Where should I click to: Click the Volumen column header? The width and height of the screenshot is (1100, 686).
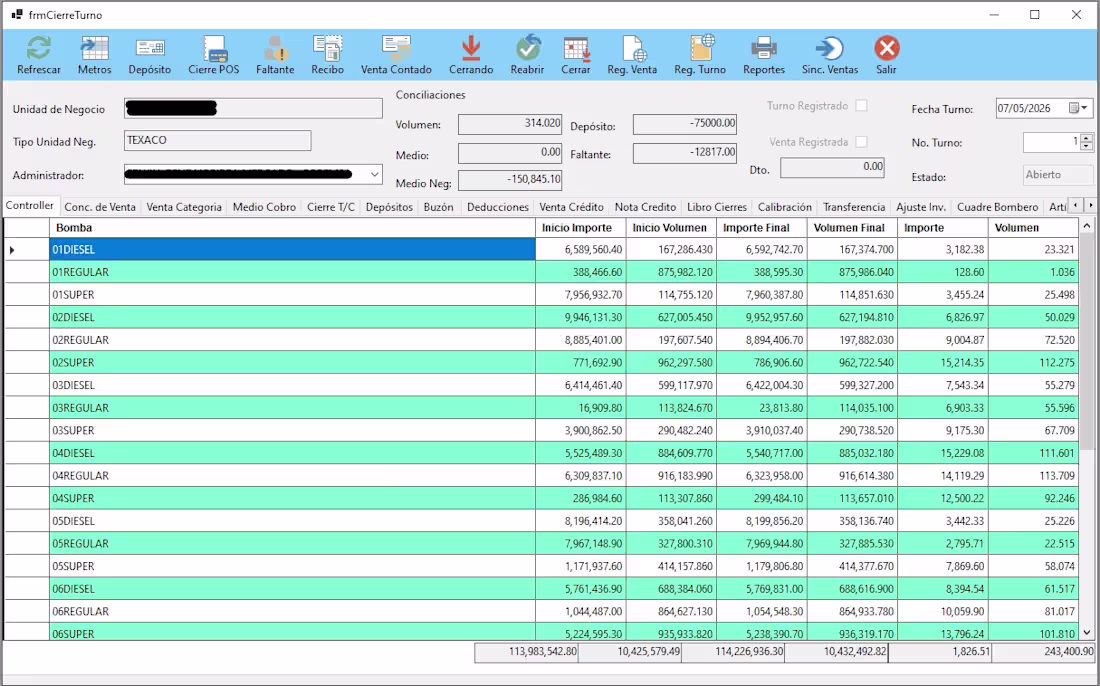(x=1033, y=227)
